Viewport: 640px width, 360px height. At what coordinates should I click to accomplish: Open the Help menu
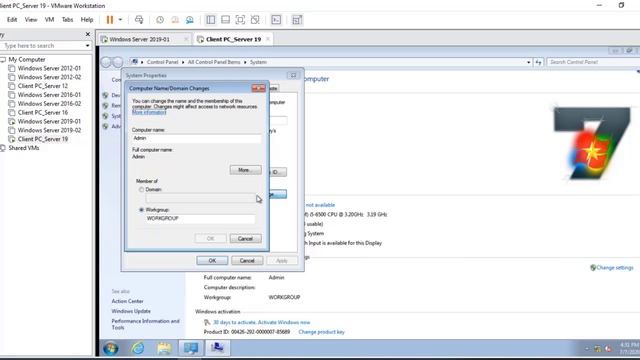(x=87, y=20)
